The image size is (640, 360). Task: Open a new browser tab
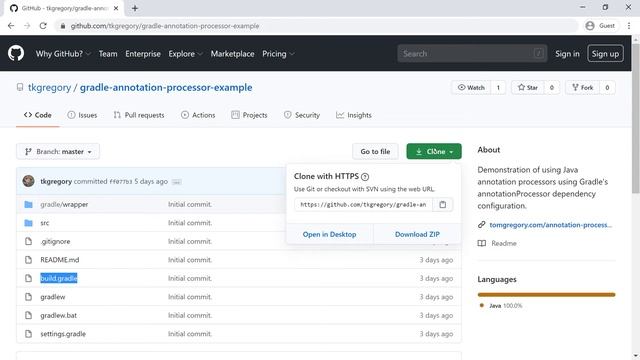[135, 8]
